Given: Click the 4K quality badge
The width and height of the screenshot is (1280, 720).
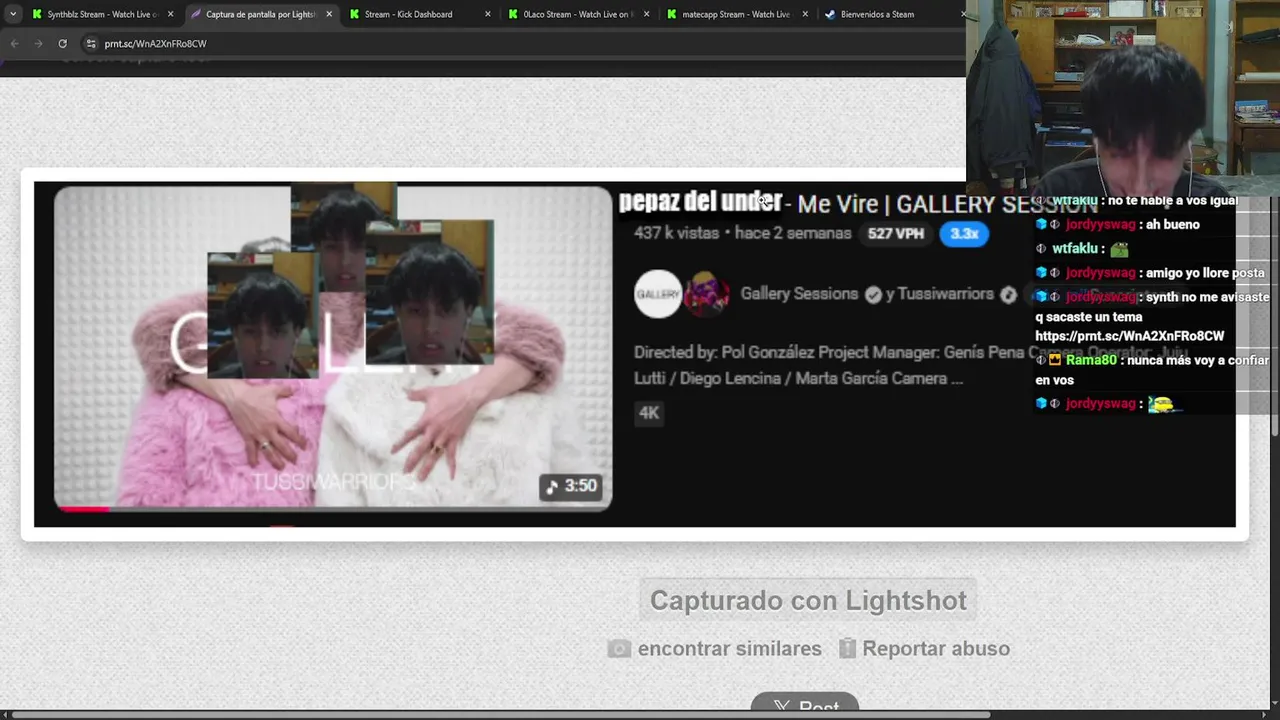Looking at the screenshot, I should point(649,413).
